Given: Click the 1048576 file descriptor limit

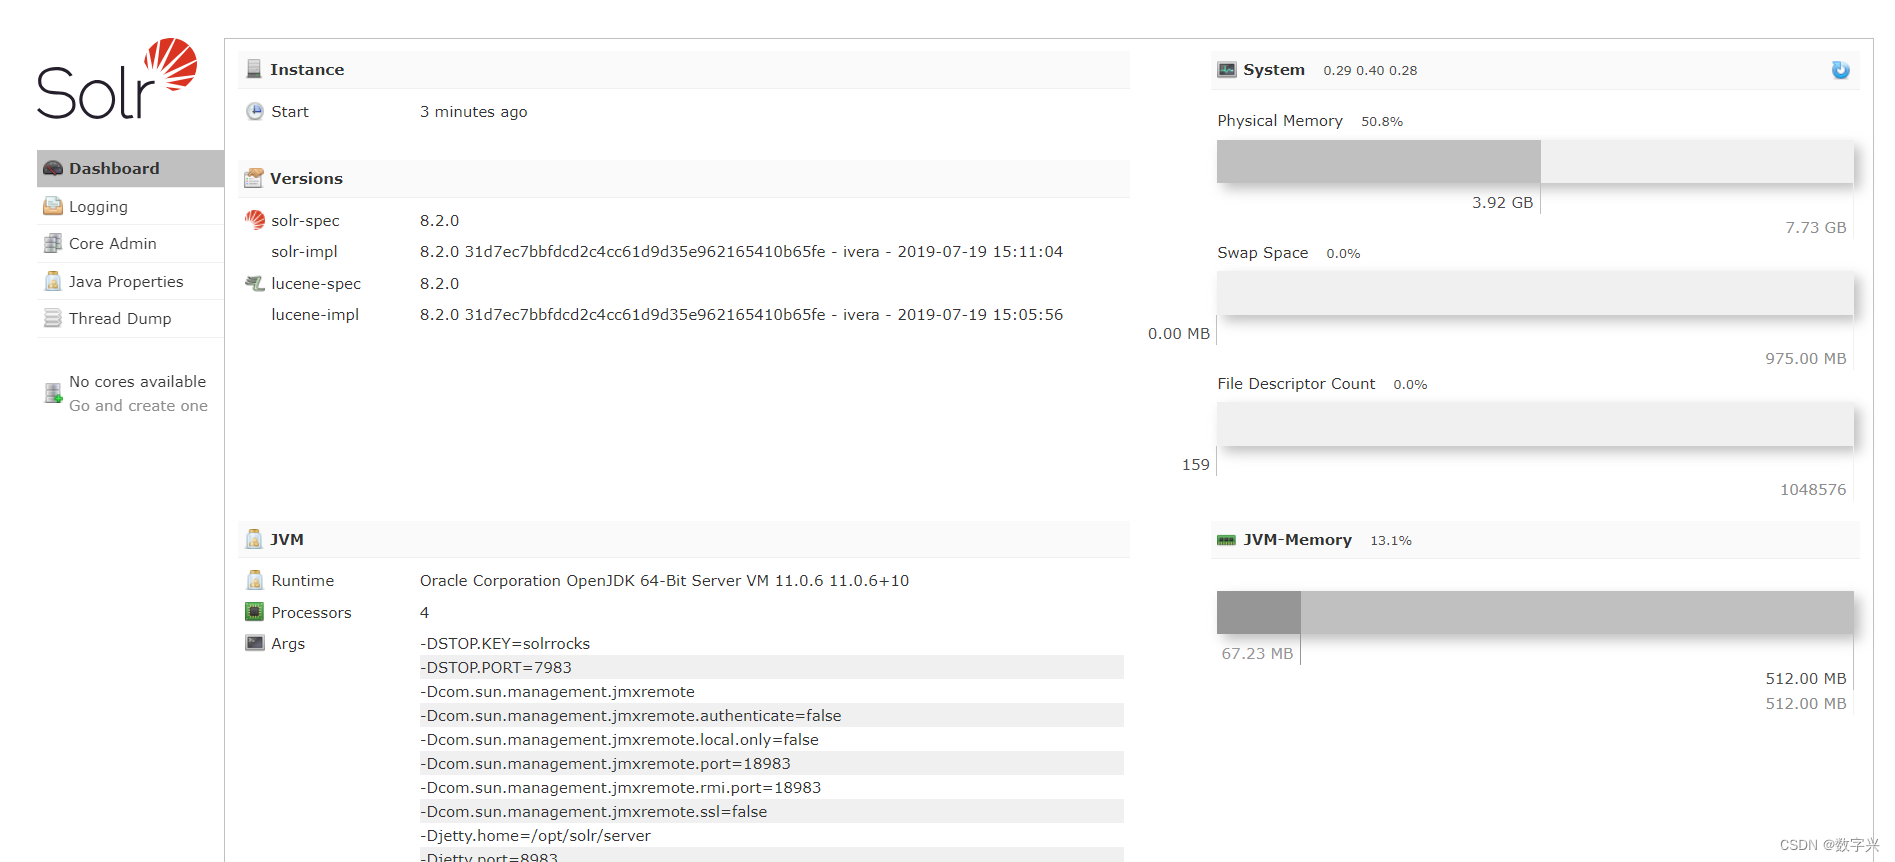Looking at the screenshot, I should 1813,490.
